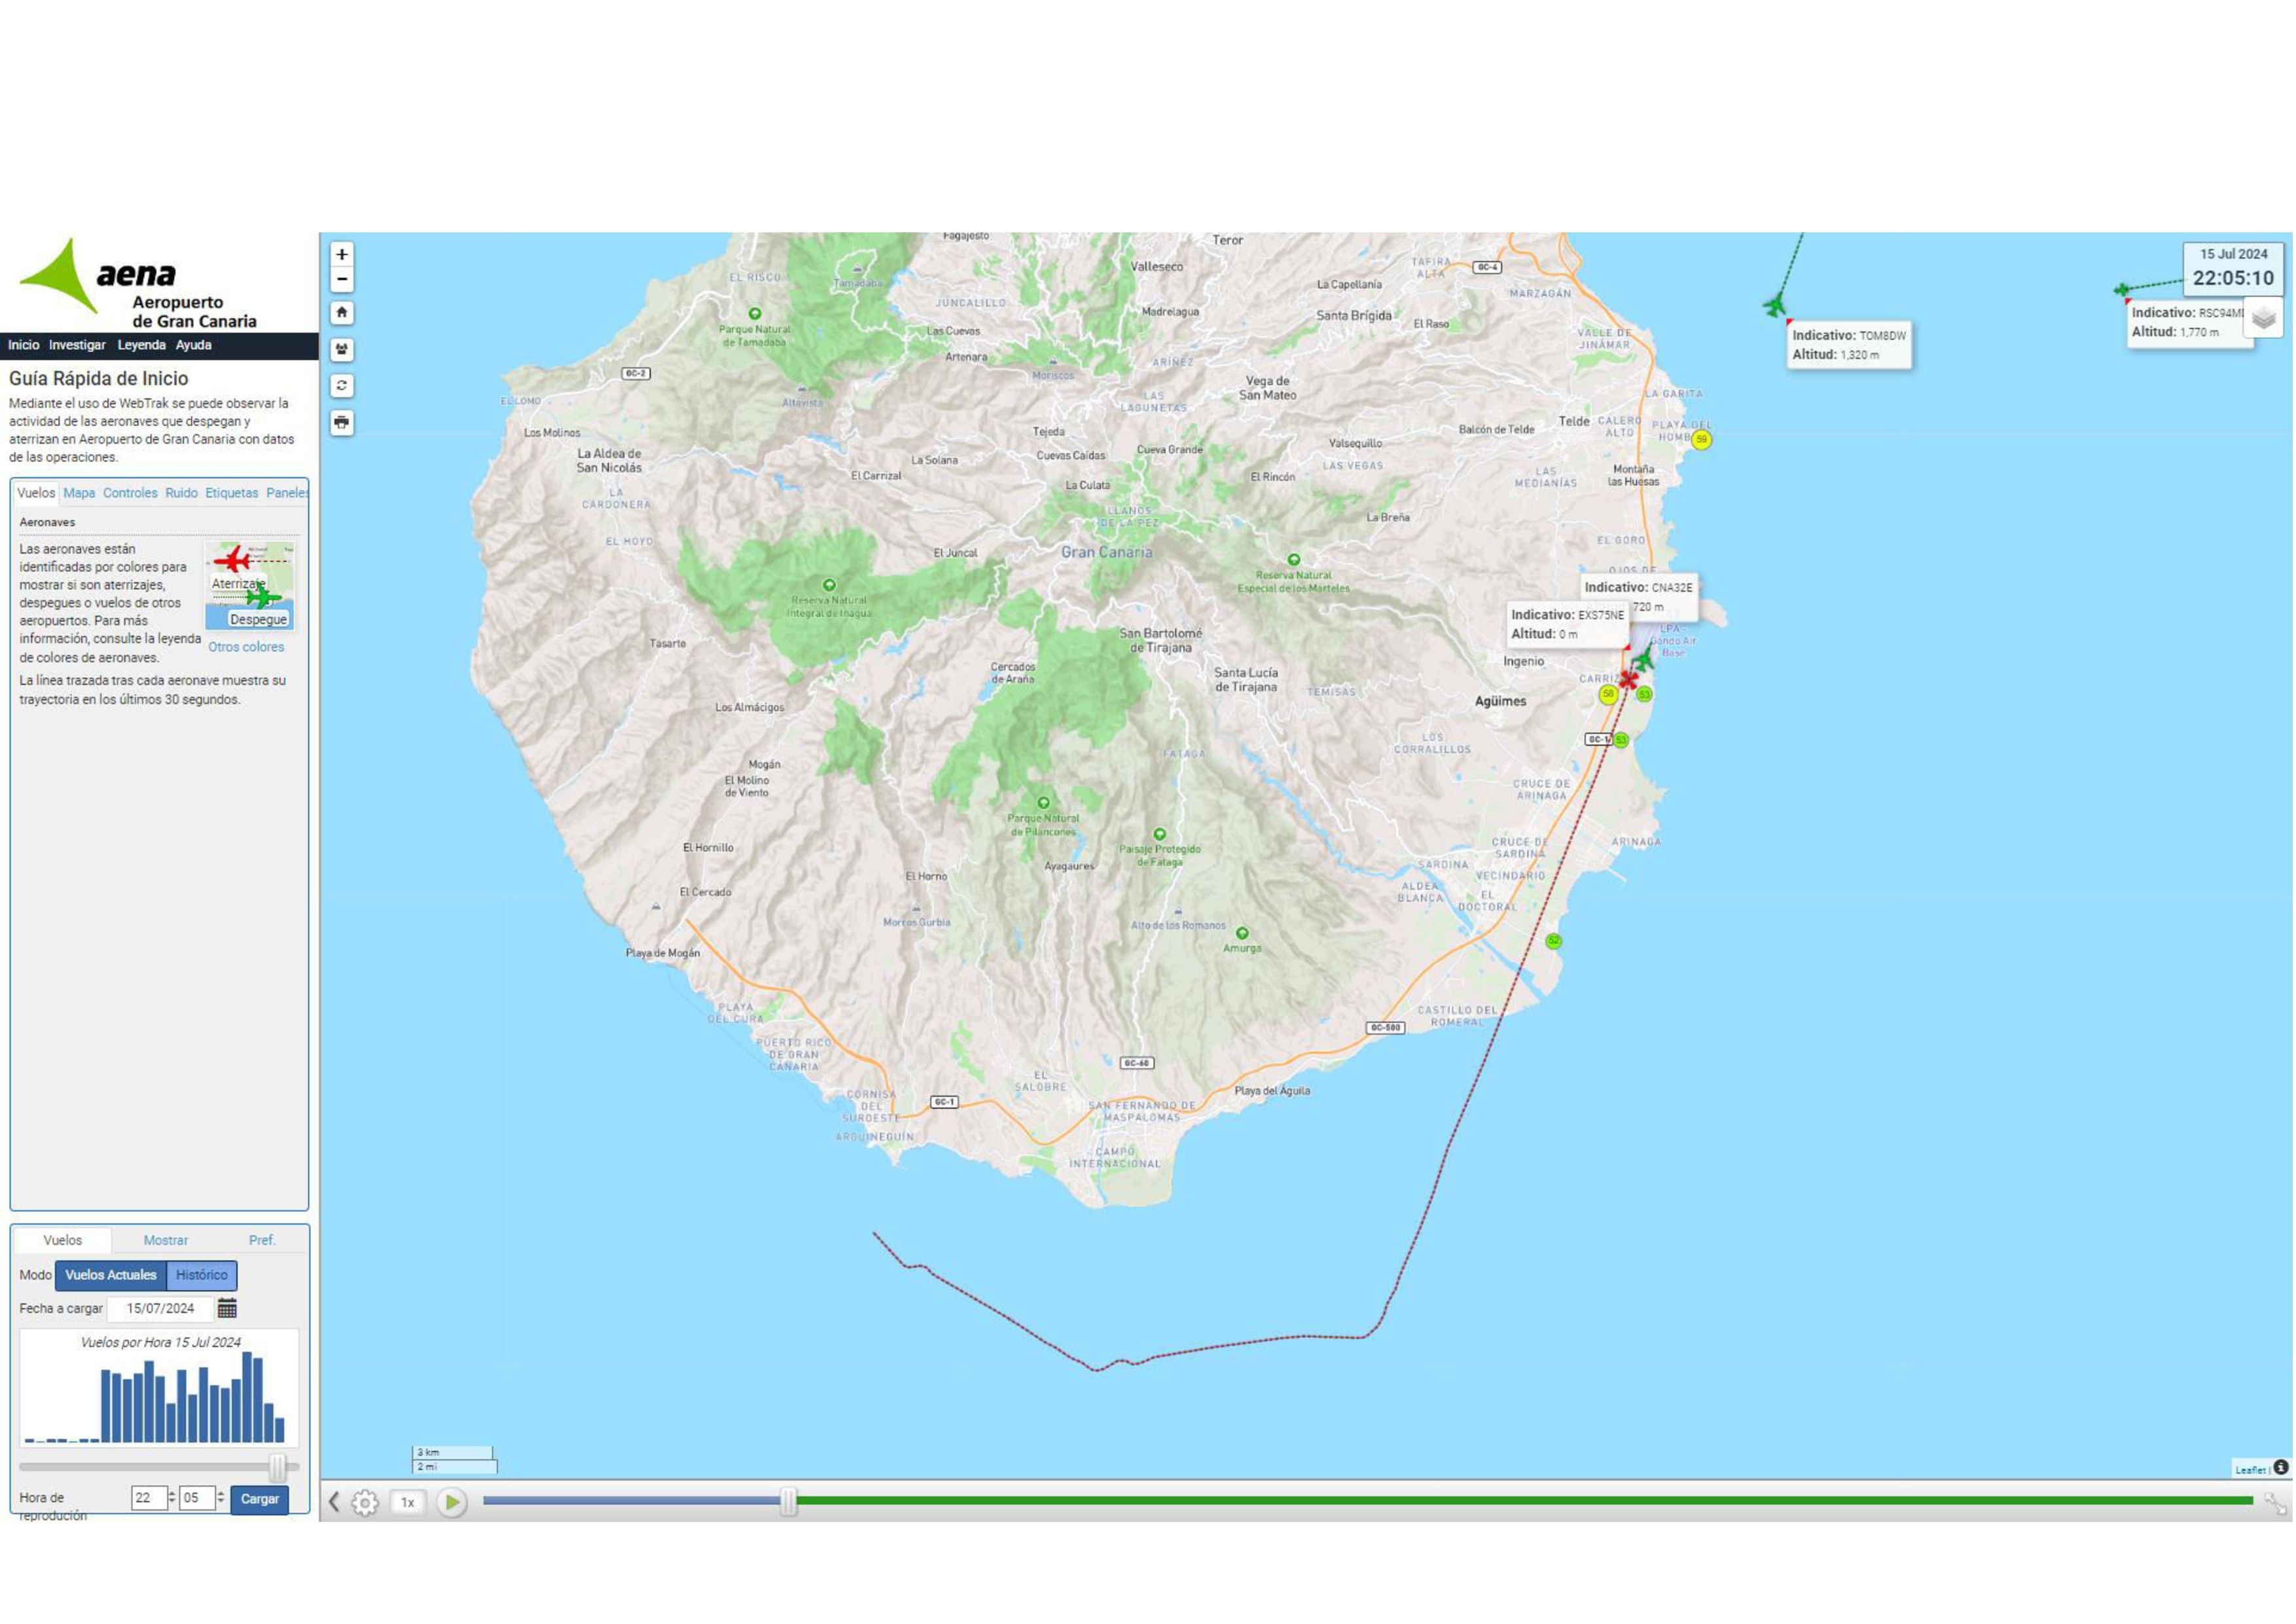Image resolution: width=2296 pixels, height=1624 pixels.
Task: Follow the Otros colores link
Action: [246, 647]
